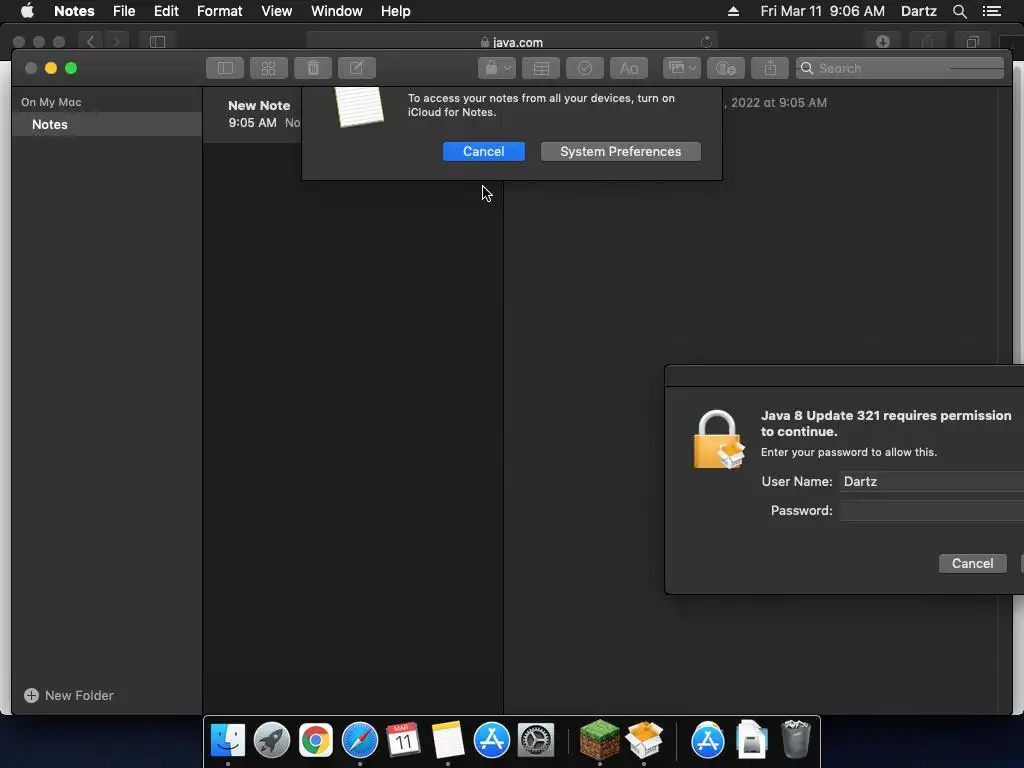
Task: Open the Trash in Dock
Action: (795, 740)
